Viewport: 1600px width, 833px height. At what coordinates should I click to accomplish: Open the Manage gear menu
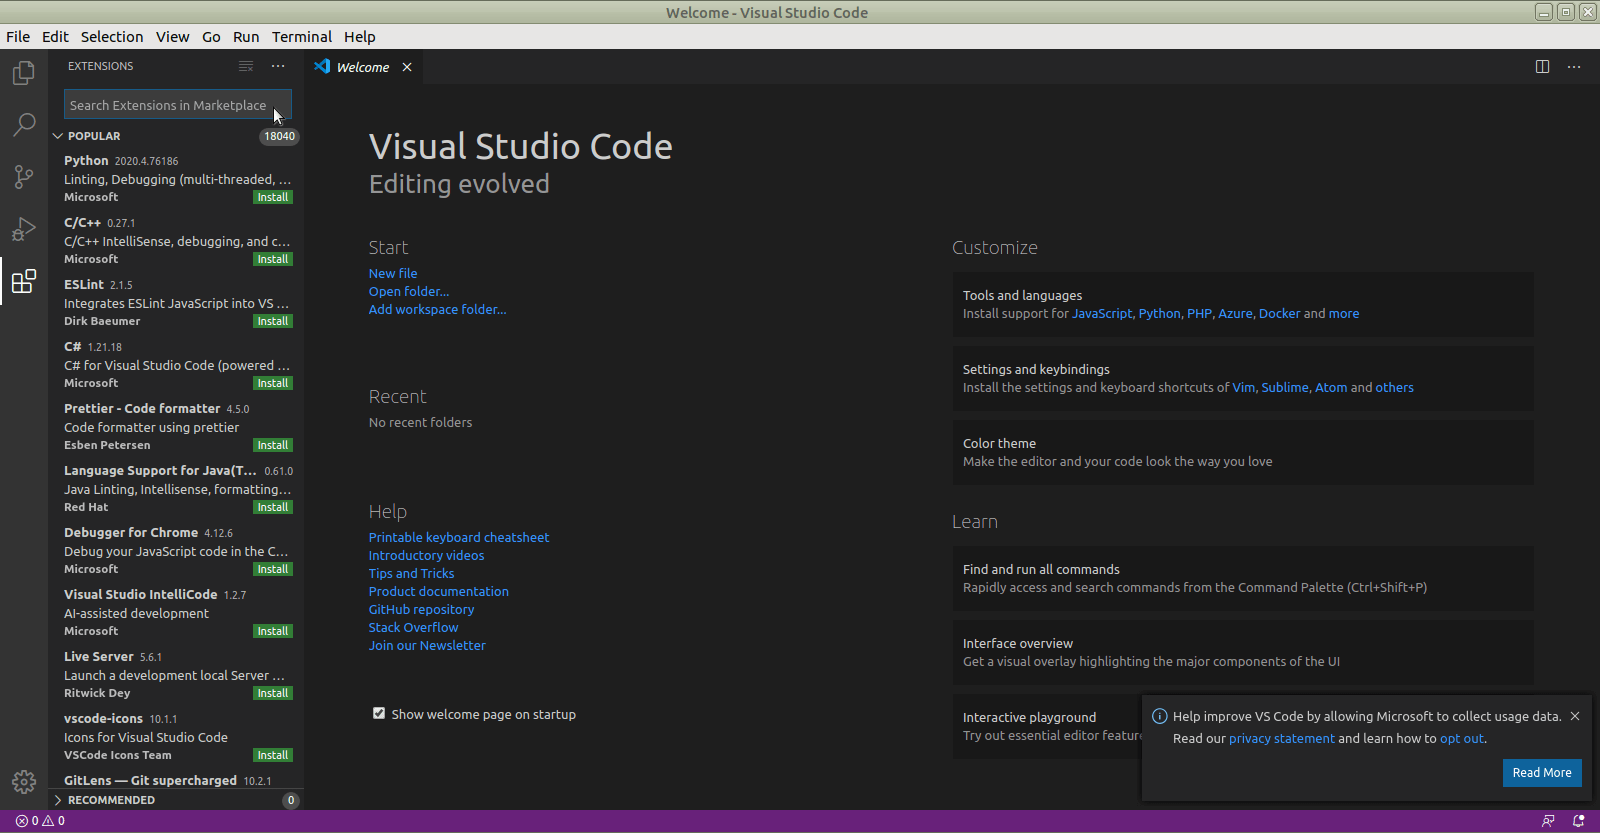24,782
